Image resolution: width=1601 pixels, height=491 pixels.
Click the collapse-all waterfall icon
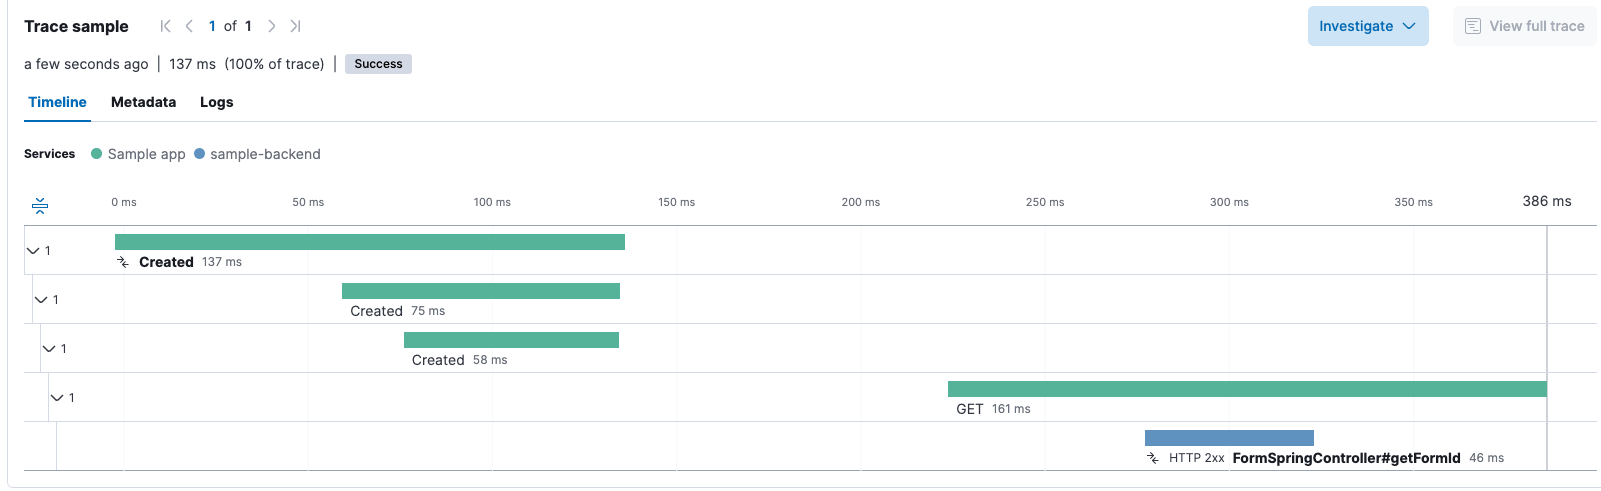point(40,206)
